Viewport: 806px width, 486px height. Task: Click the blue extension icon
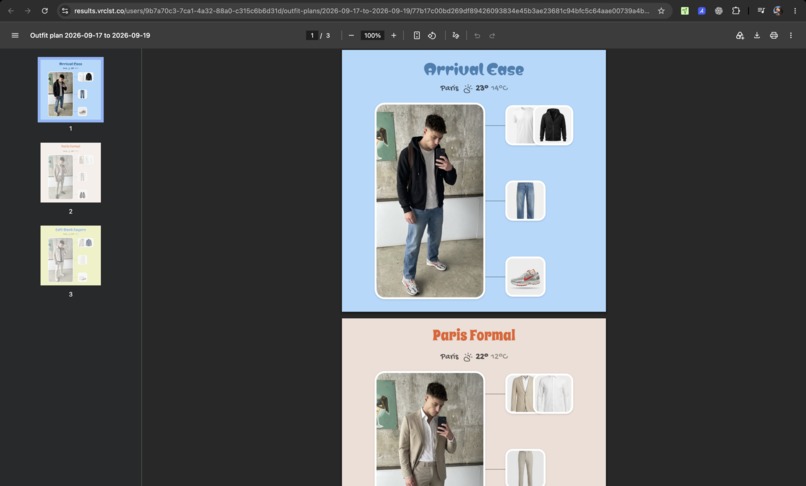(702, 11)
